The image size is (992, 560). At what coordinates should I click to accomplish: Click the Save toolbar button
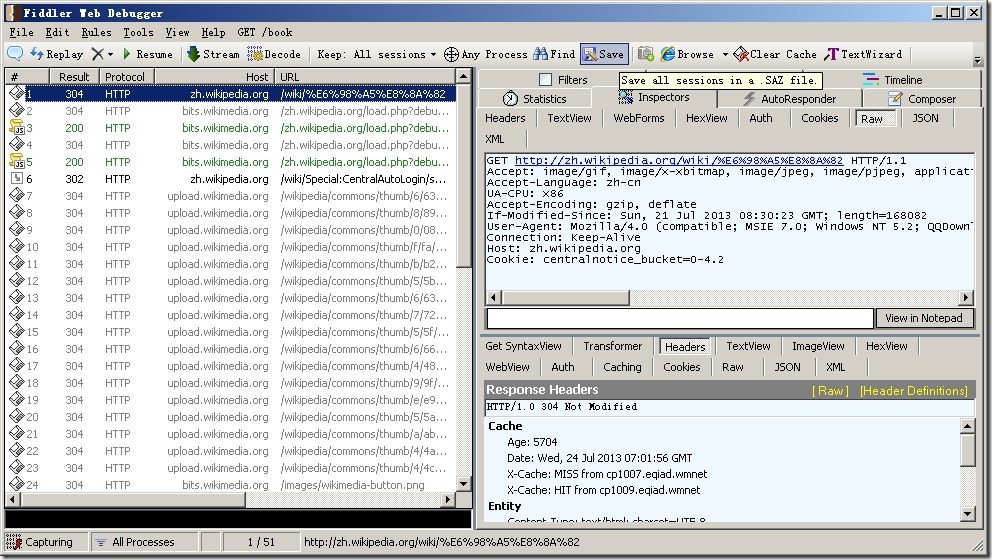(604, 54)
